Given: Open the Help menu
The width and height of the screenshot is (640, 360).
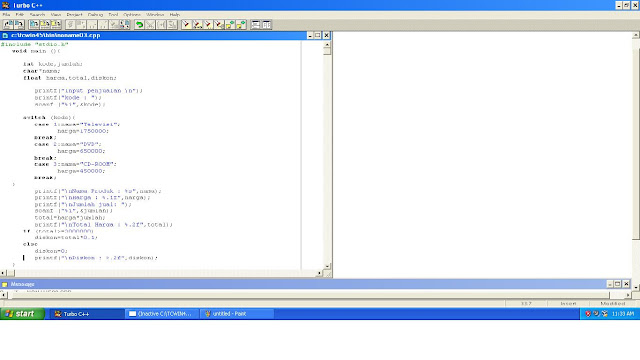Looking at the screenshot, I should 175,15.
